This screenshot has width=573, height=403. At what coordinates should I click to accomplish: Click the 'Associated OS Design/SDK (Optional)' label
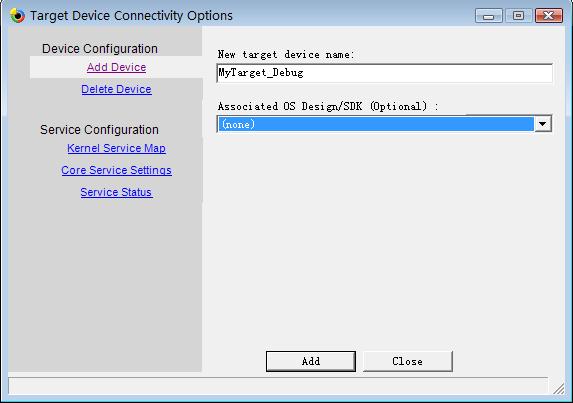(328, 106)
